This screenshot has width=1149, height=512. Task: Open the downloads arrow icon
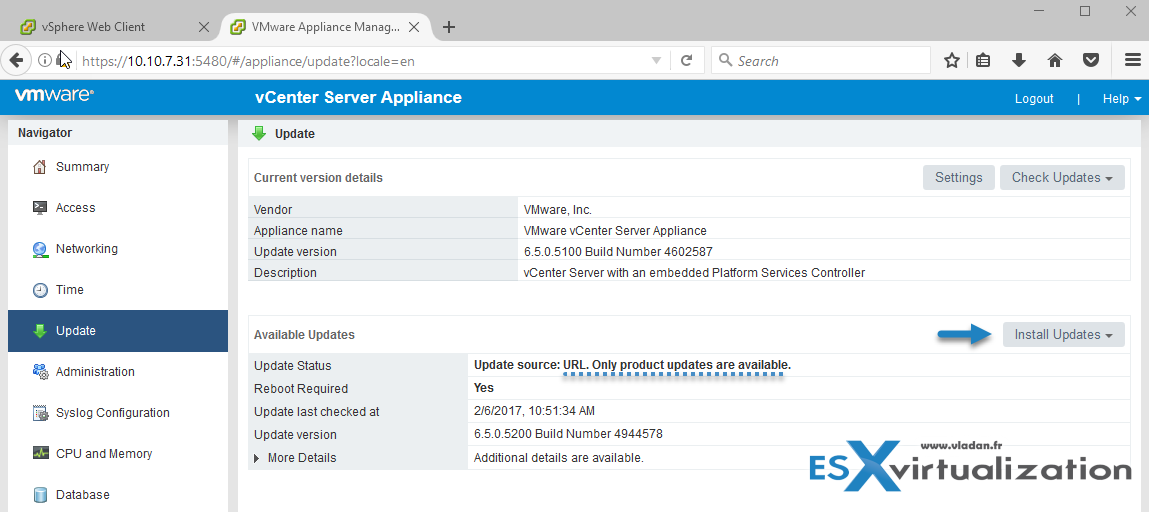(x=1019, y=61)
